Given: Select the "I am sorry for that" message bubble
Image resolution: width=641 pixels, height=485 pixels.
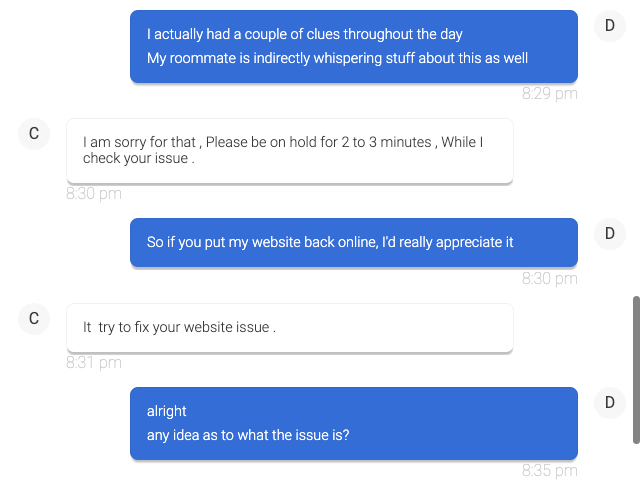Looking at the screenshot, I should [289, 151].
